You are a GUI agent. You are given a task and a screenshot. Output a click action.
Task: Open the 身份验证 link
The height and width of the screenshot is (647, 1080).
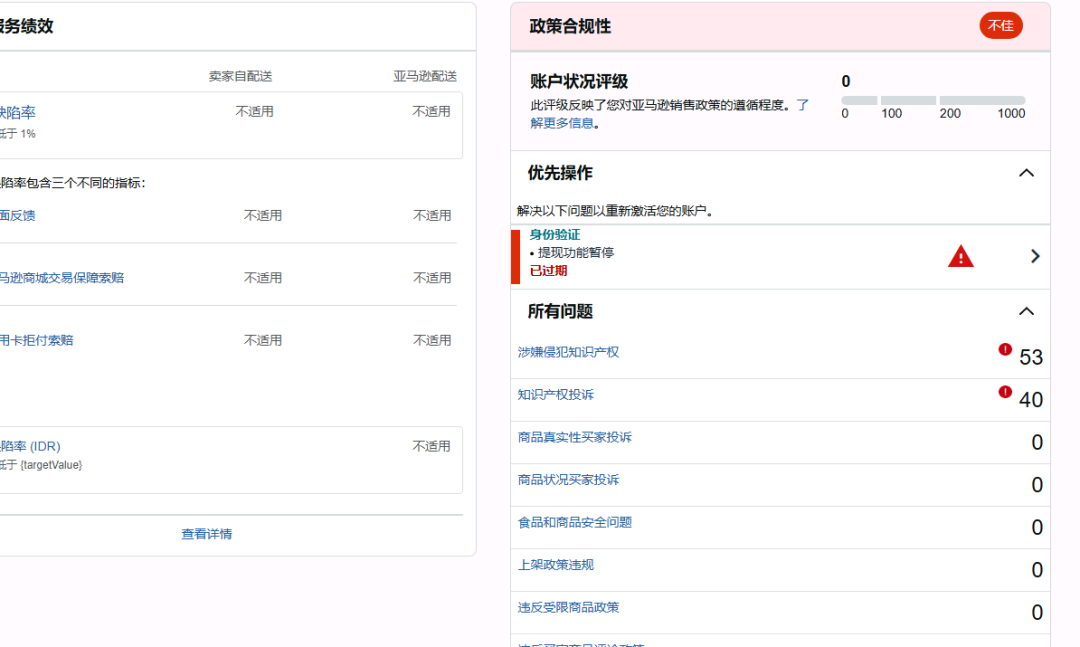[x=554, y=235]
